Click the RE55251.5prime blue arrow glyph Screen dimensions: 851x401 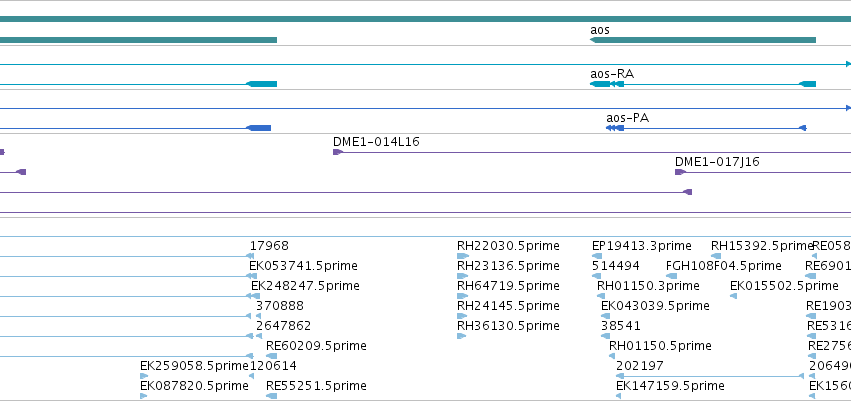point(271,396)
